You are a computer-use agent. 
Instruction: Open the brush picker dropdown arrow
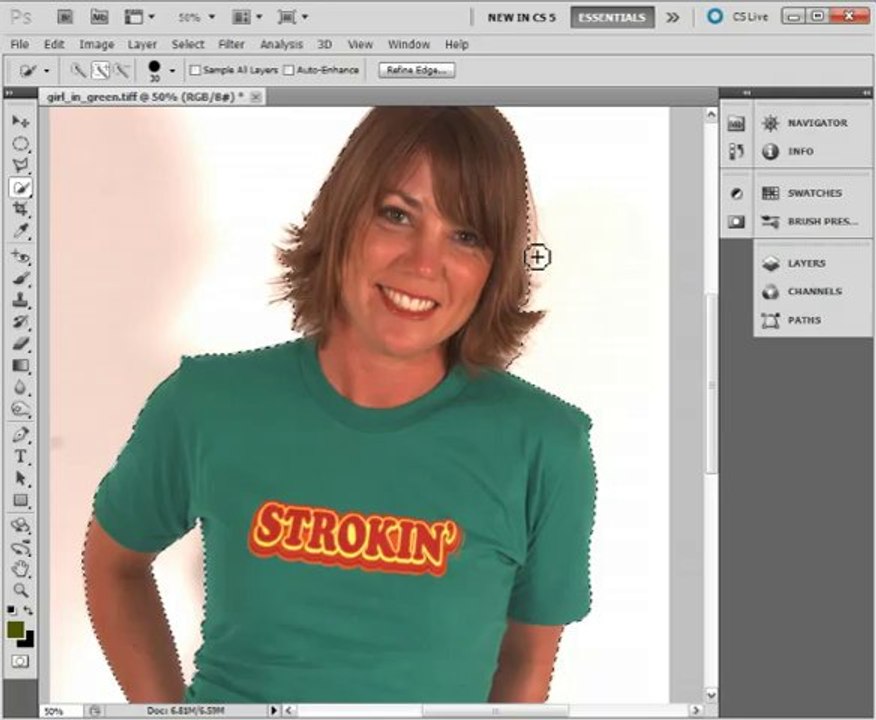[x=173, y=71]
